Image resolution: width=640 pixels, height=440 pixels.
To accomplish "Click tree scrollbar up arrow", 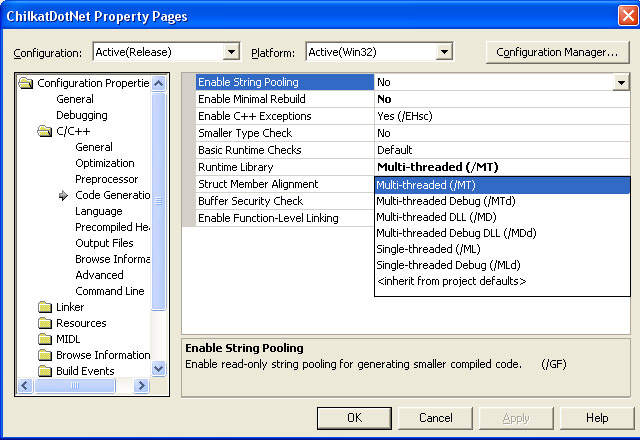I will 158,83.
